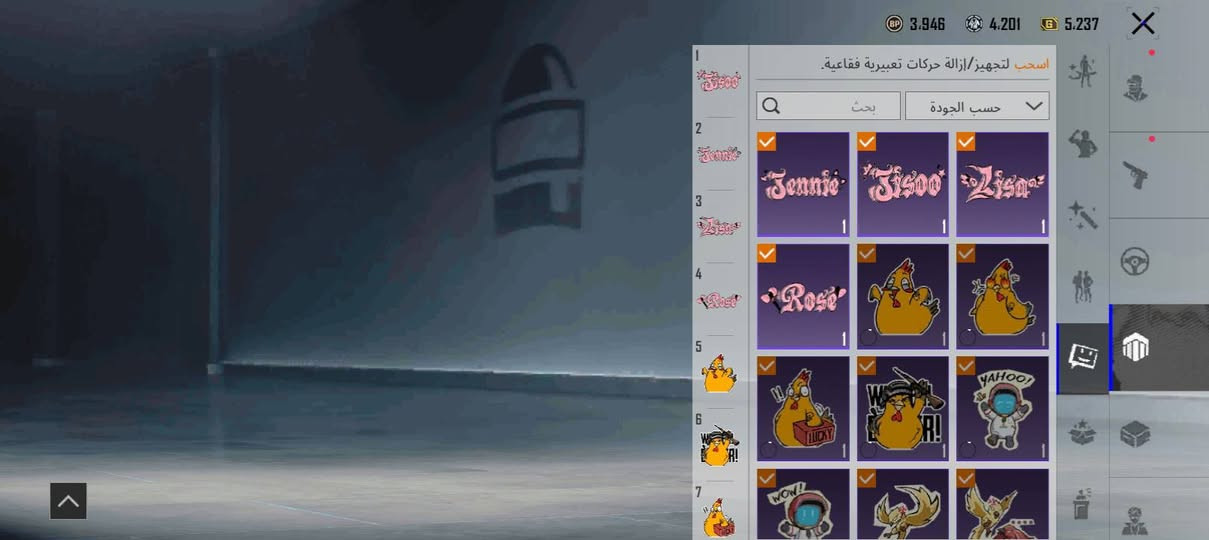This screenshot has width=1209, height=540.
Task: Select equipped slot 5 chicken graffiti
Action: pyautogui.click(x=719, y=374)
